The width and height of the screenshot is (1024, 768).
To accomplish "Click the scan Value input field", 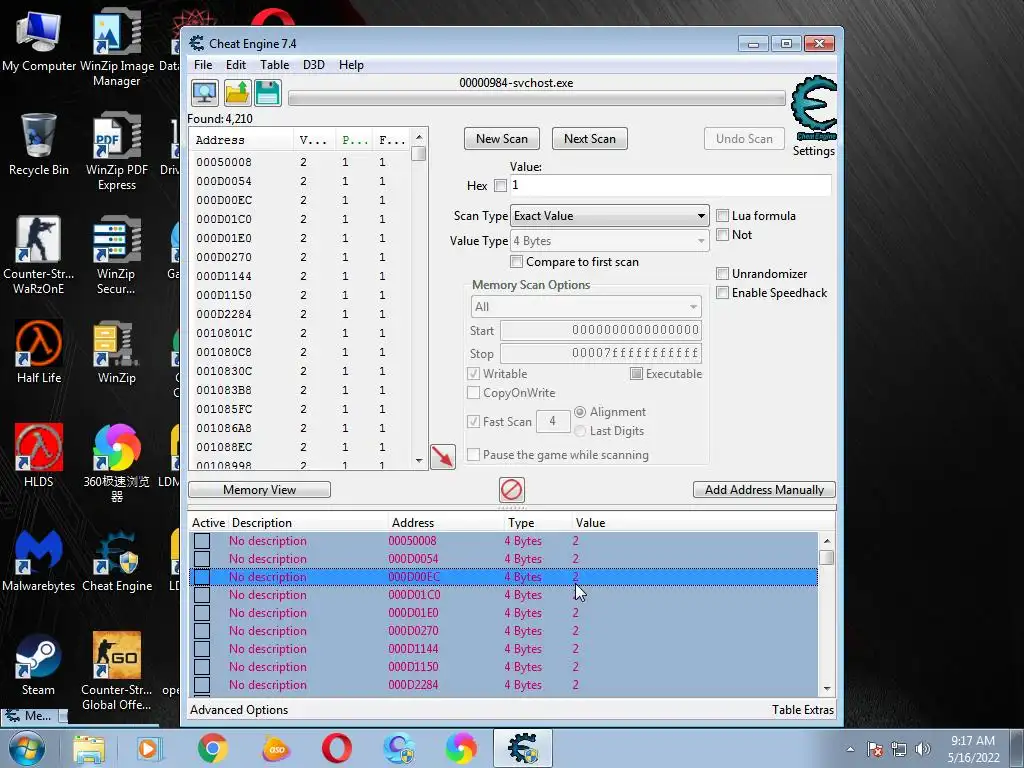I will tap(670, 185).
